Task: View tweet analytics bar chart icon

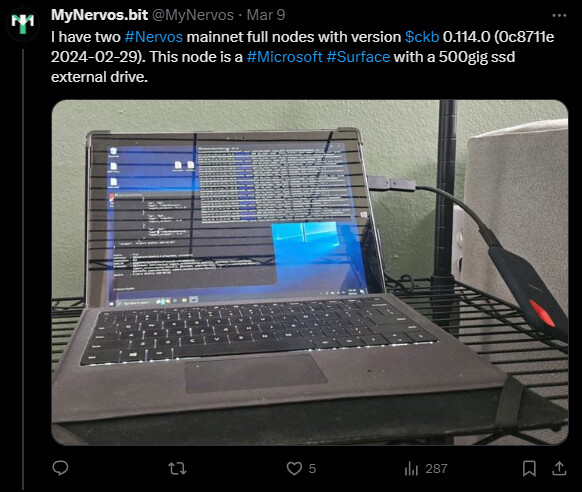Action: pyautogui.click(x=411, y=469)
